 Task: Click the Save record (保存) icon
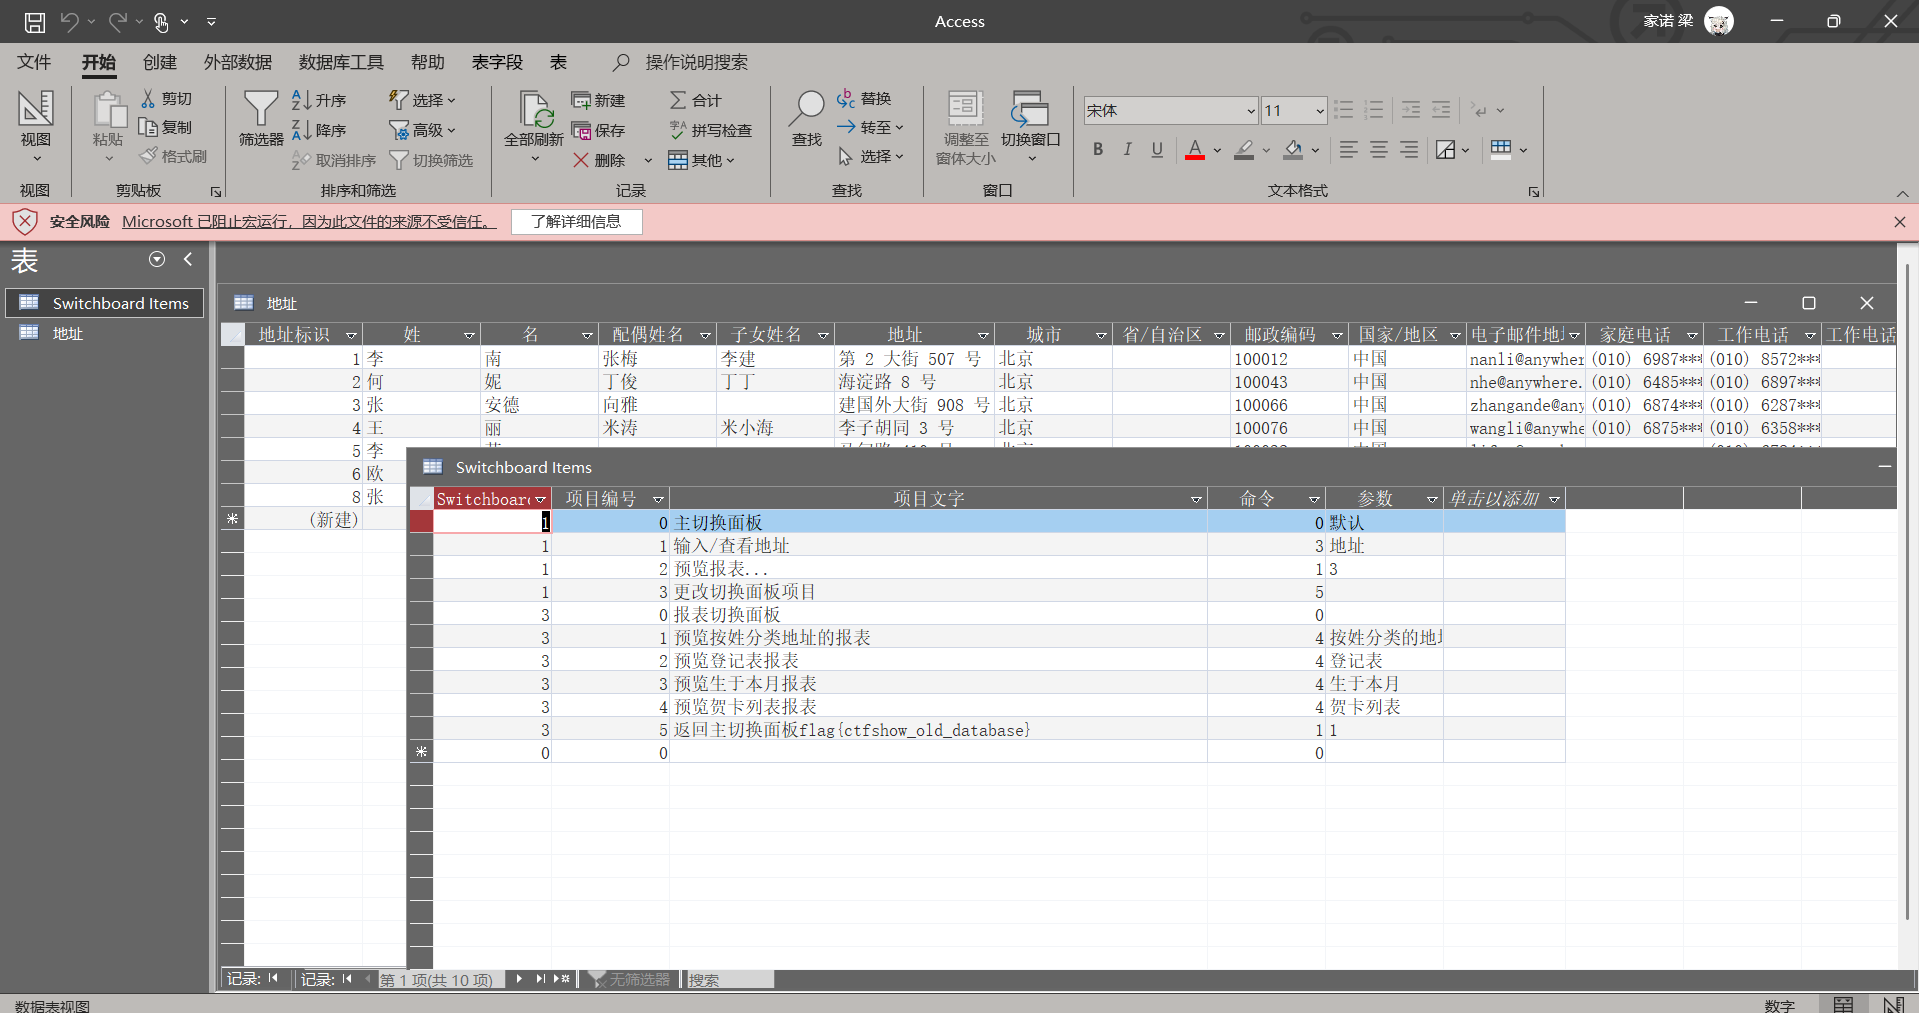pyautogui.click(x=581, y=130)
